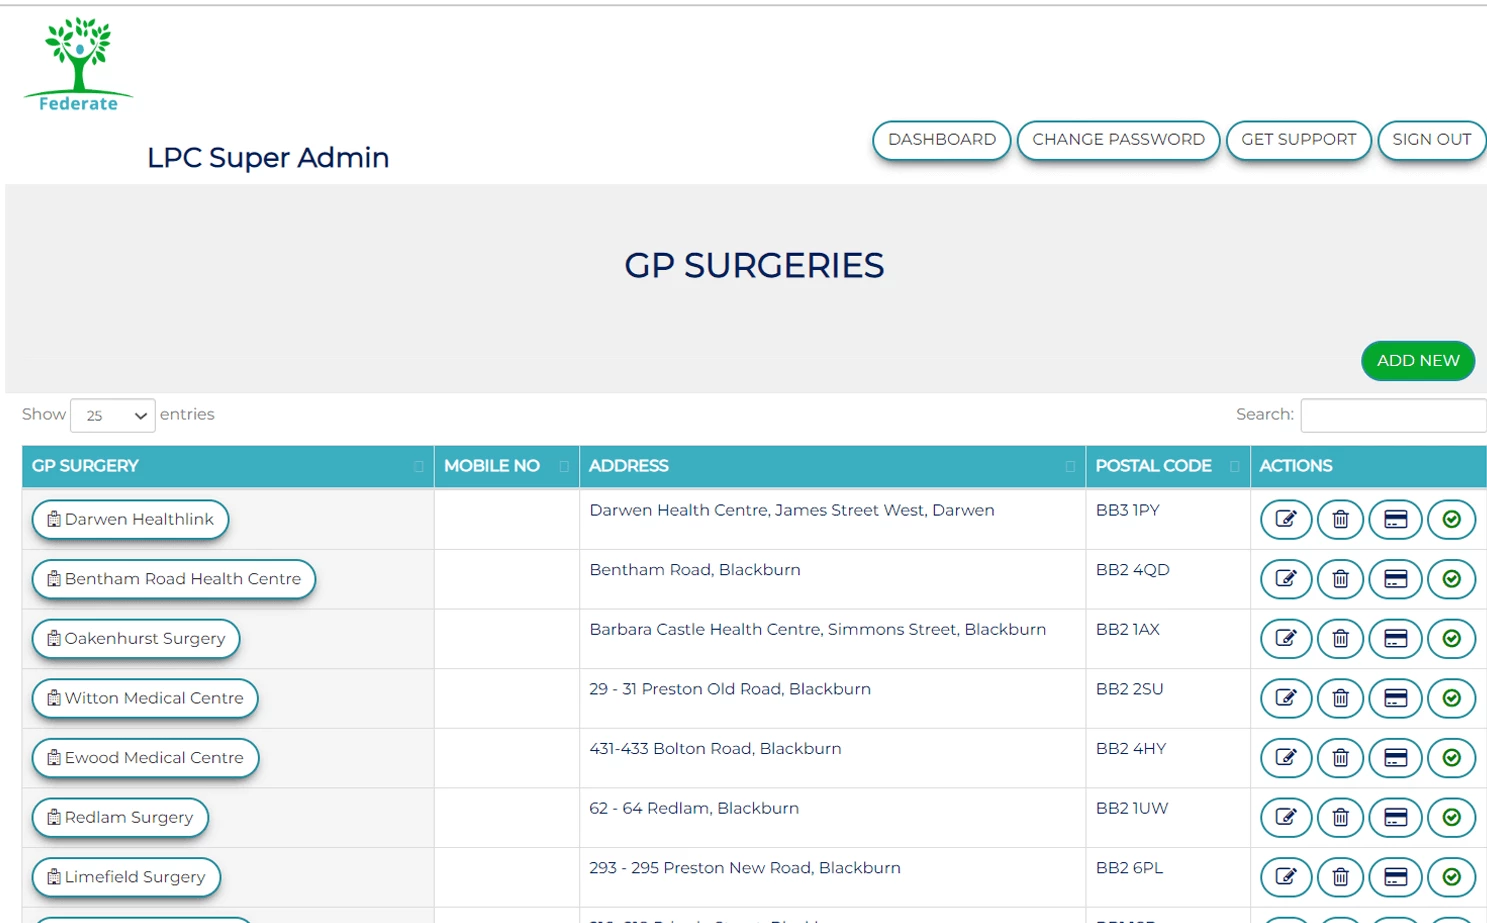The image size is (1487, 923).
Task: Toggle approval status on Limefield Surgery
Action: point(1451,877)
